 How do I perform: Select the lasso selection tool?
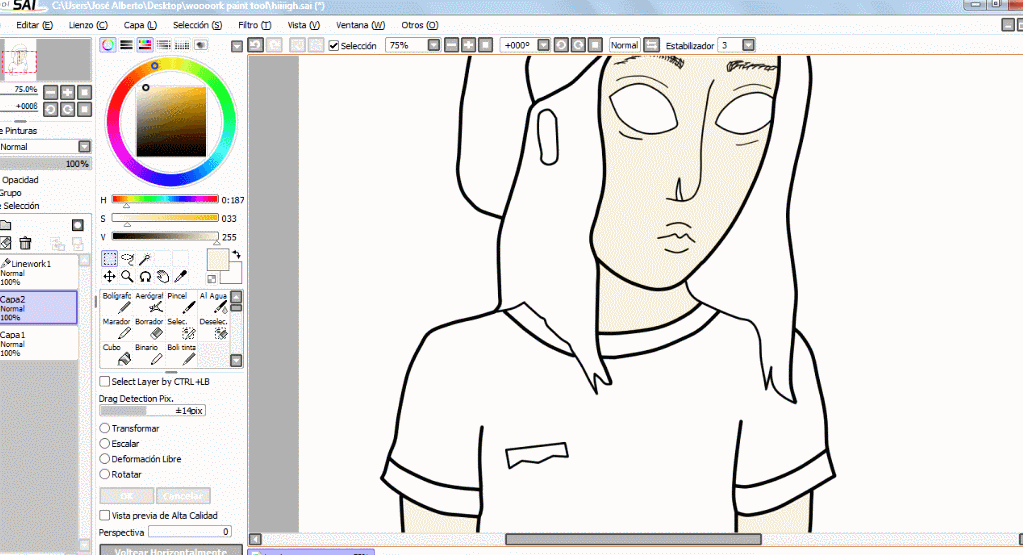(x=127, y=259)
